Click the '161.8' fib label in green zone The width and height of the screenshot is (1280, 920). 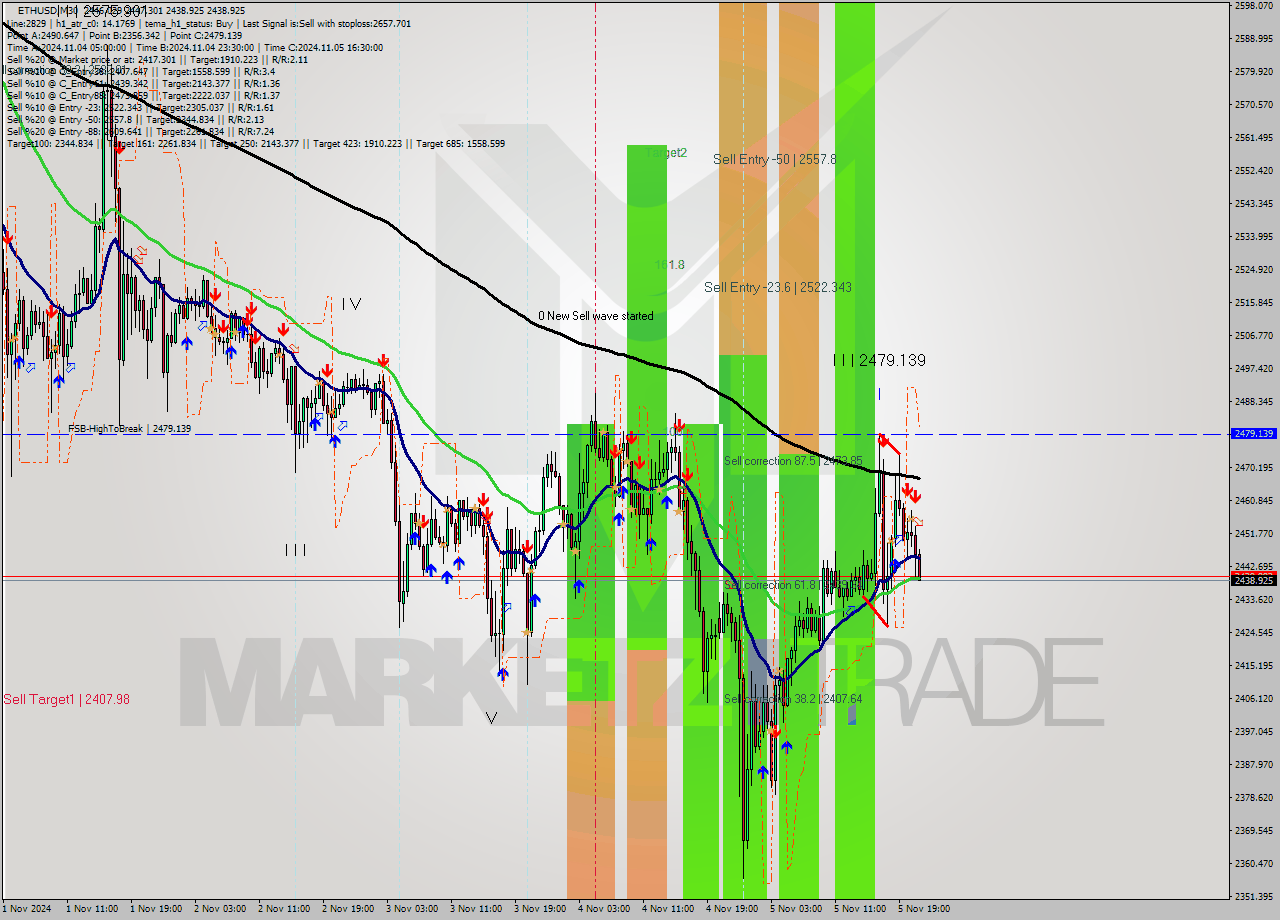point(670,265)
